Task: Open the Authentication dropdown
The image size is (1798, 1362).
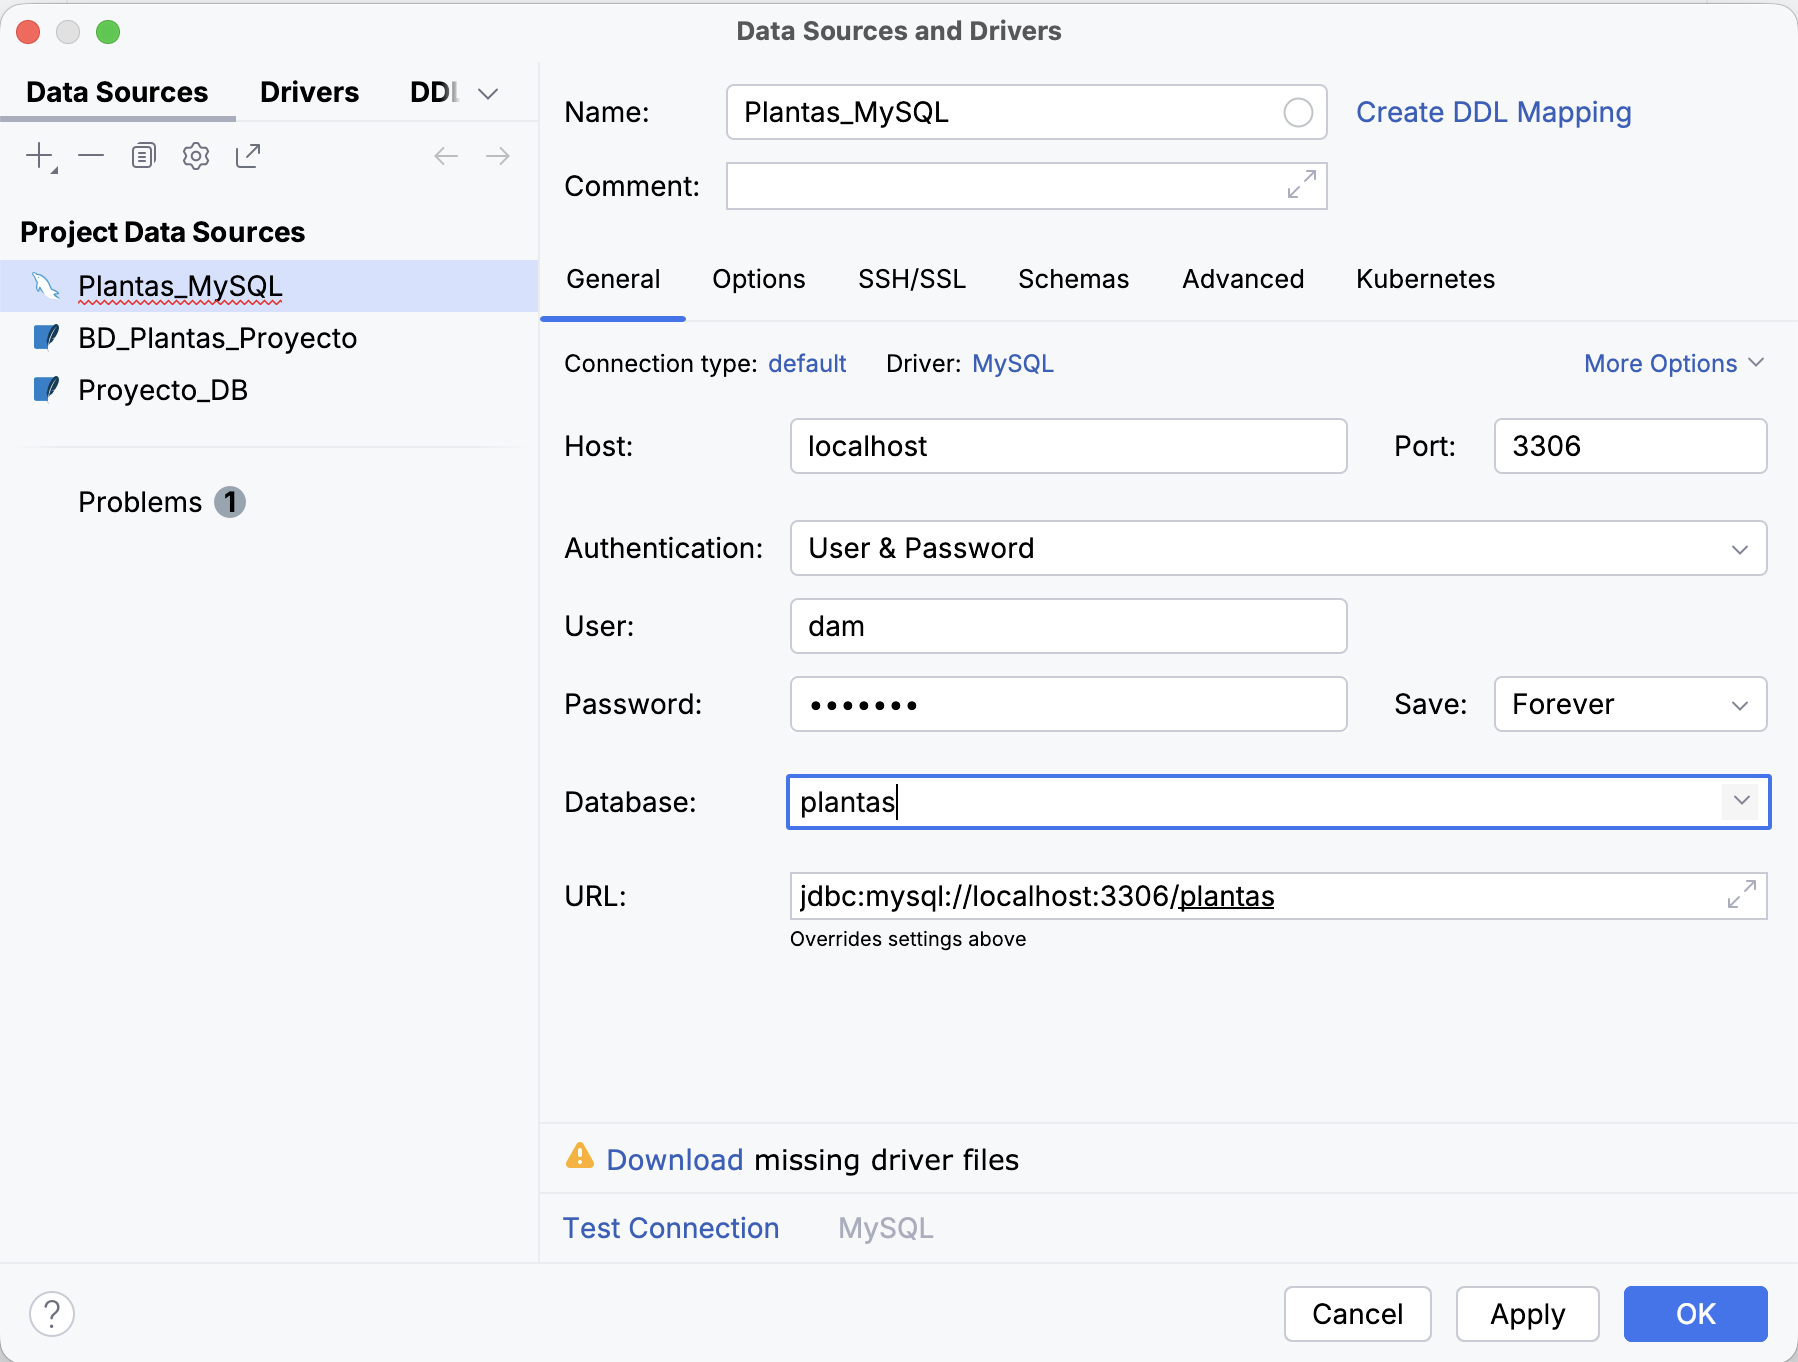Action: [1740, 549]
